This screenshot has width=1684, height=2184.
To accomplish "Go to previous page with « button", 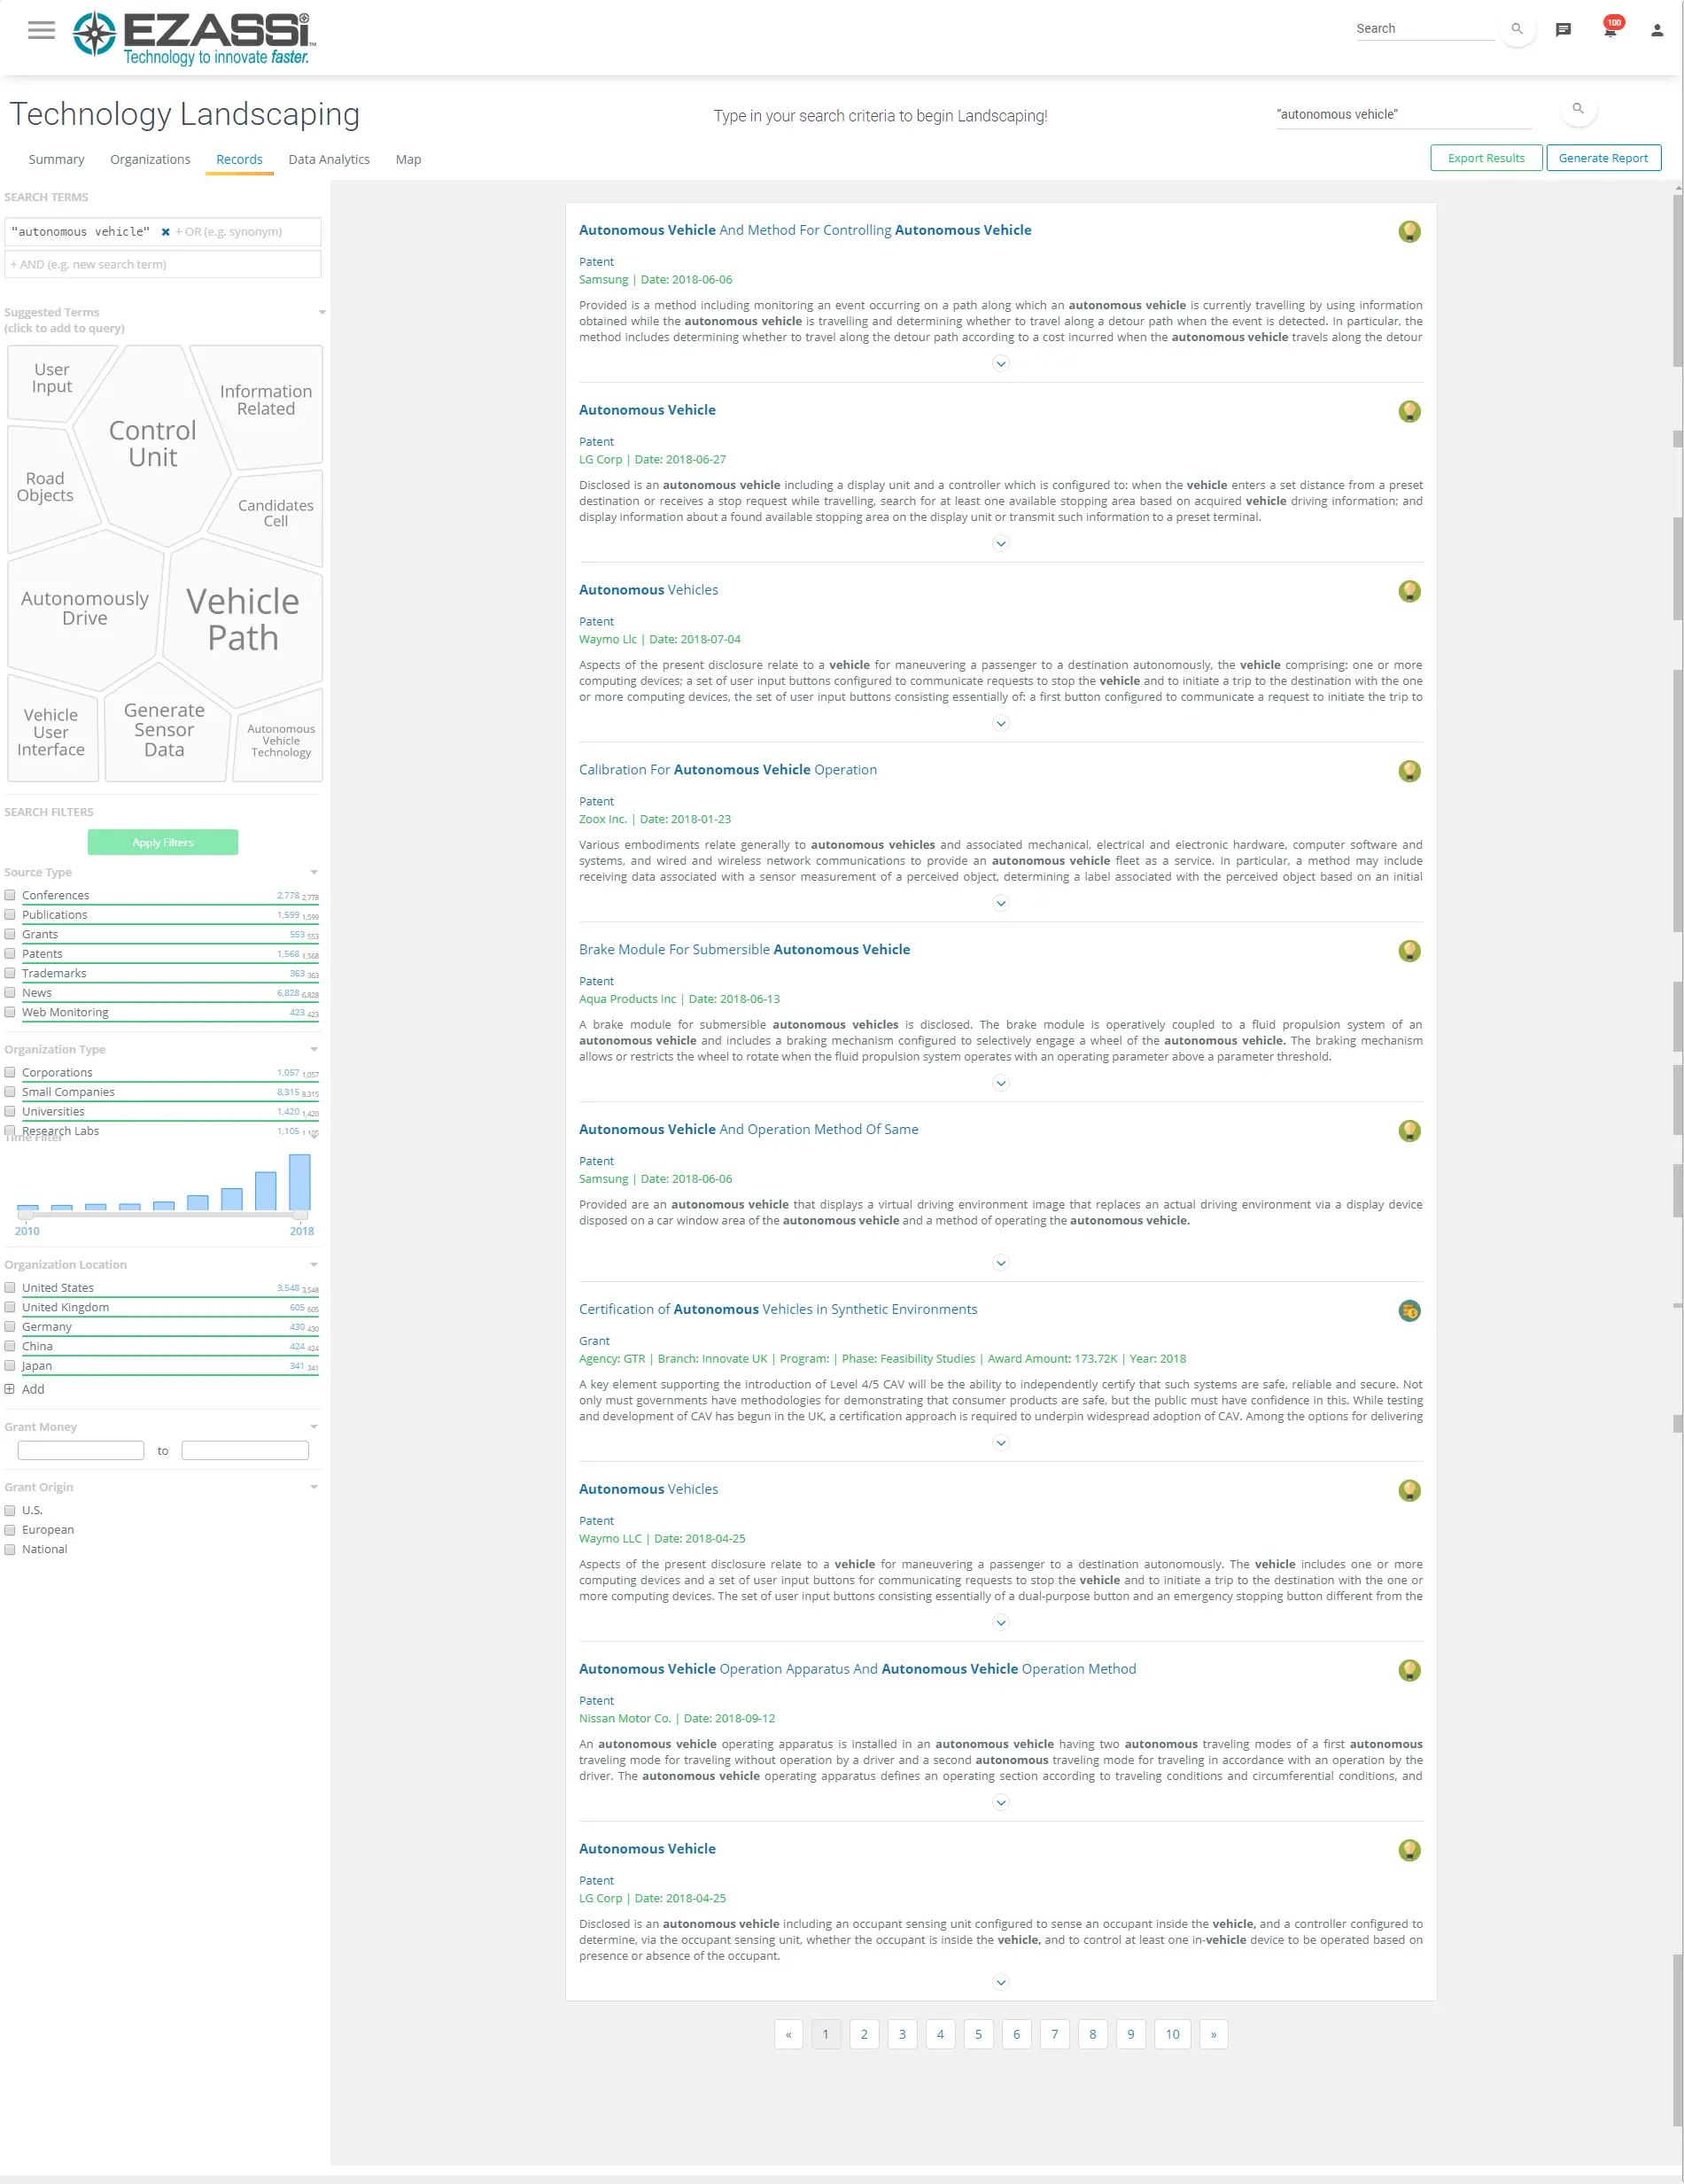I will point(788,2034).
